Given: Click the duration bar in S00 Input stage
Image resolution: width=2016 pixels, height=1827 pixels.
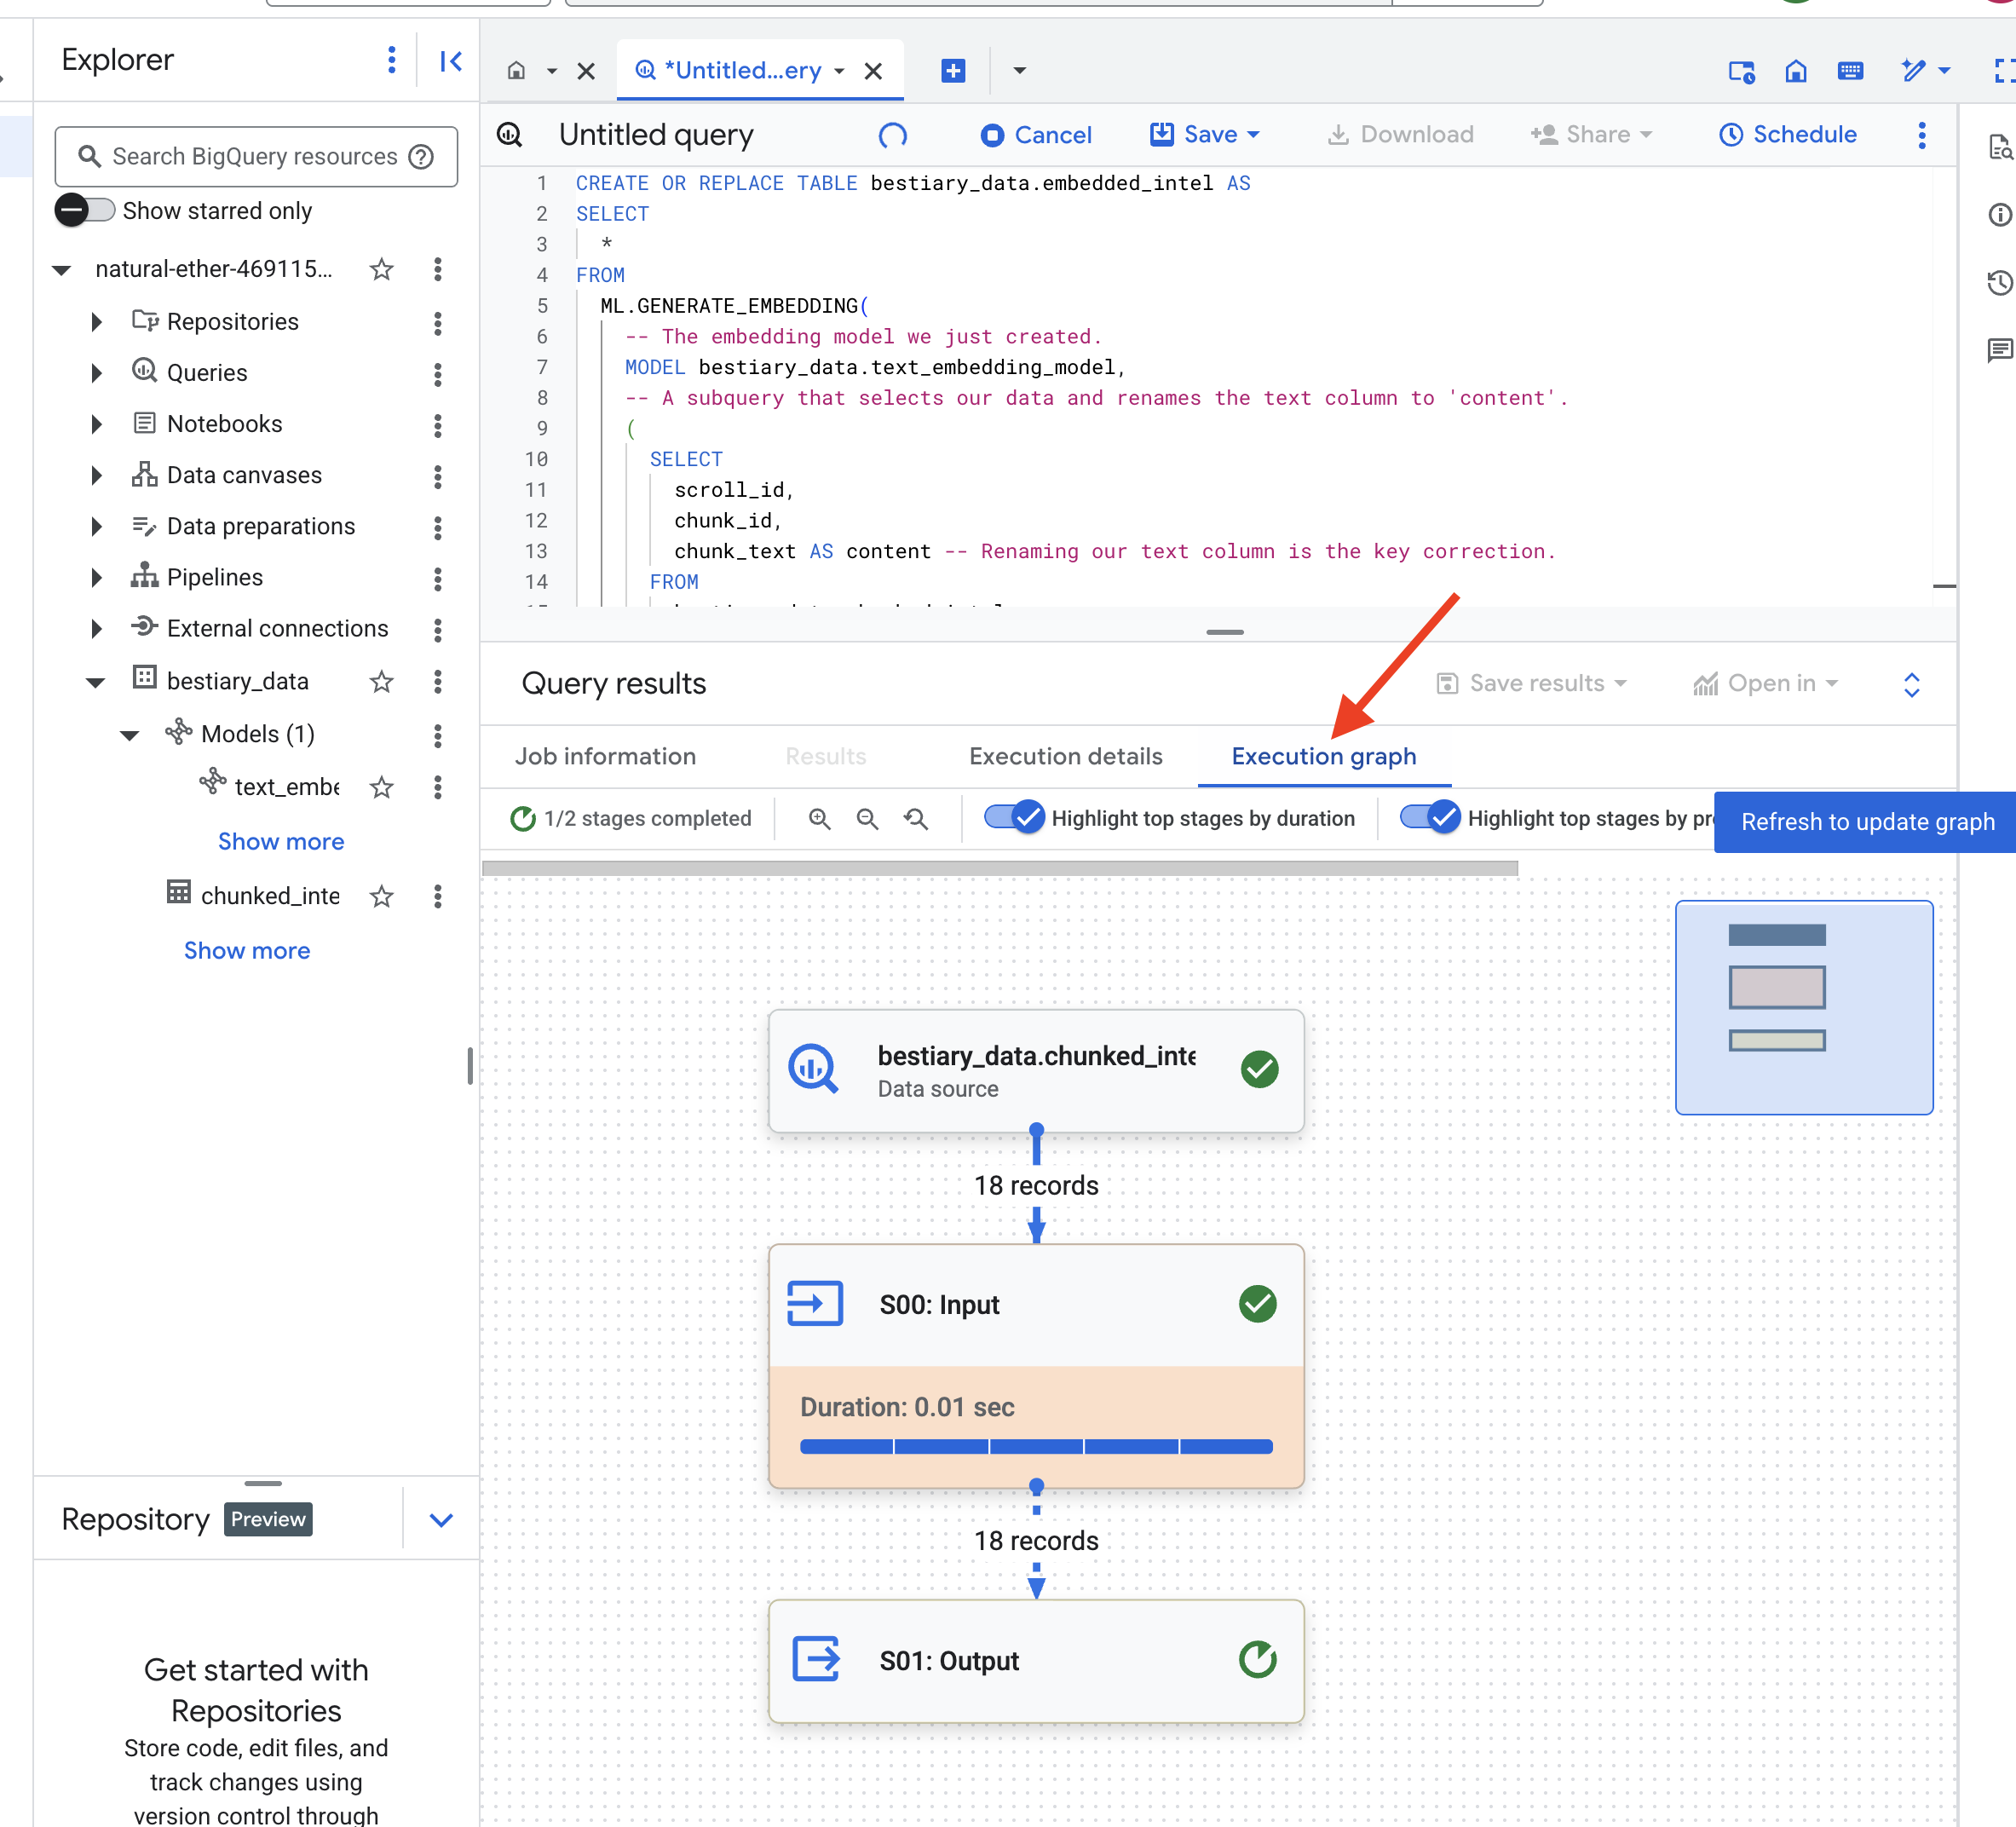Looking at the screenshot, I should 1035,1446.
